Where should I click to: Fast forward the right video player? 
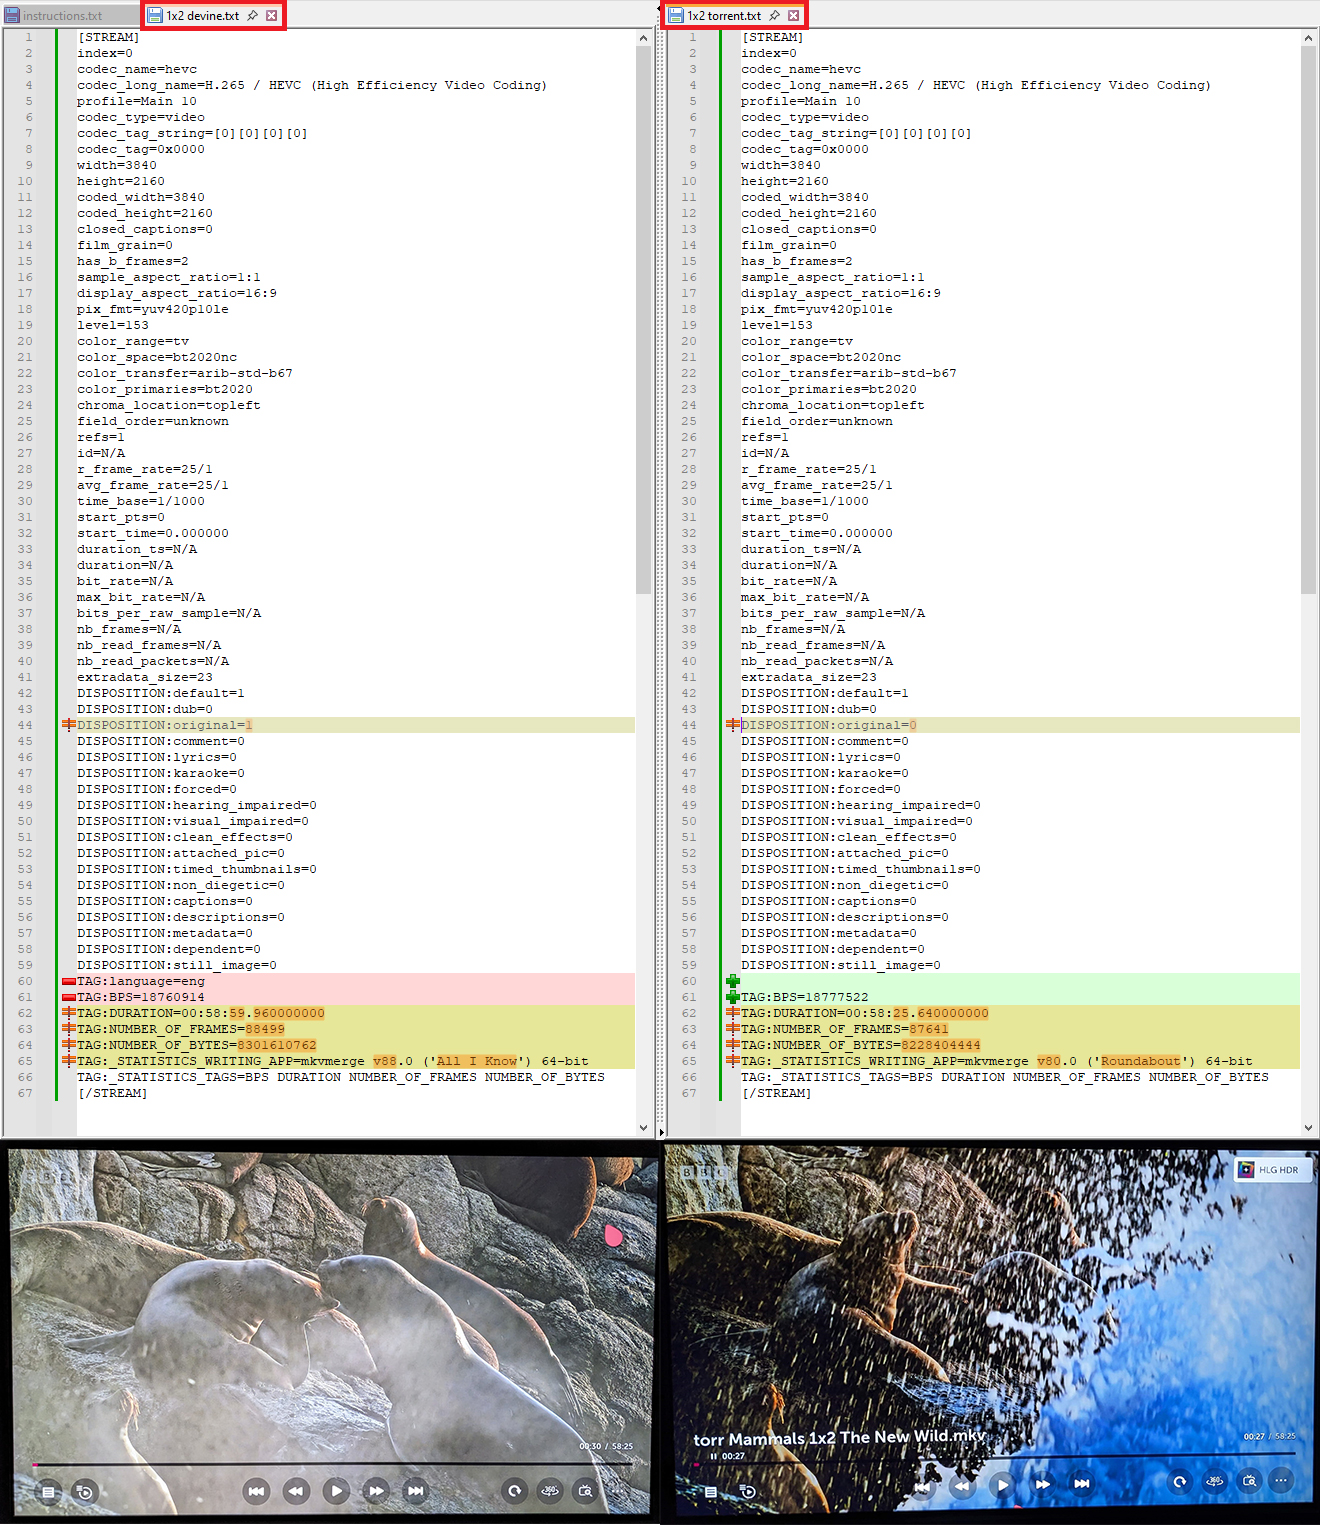coord(1042,1484)
